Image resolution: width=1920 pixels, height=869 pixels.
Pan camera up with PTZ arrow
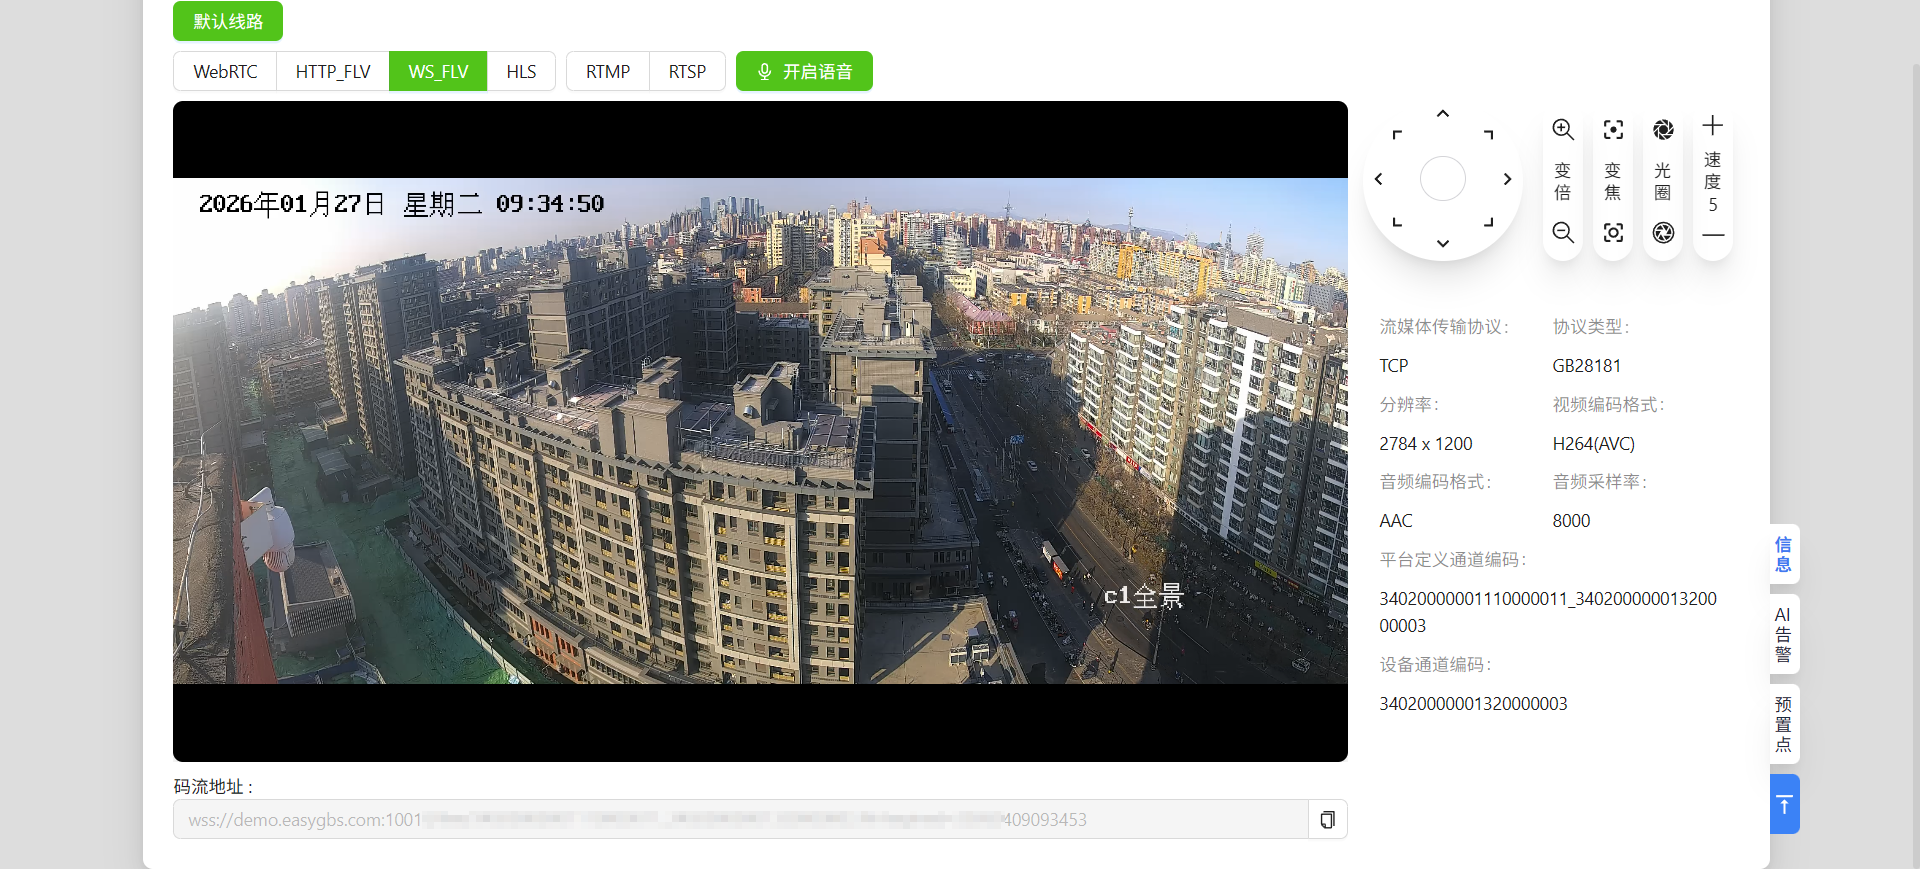tap(1442, 114)
